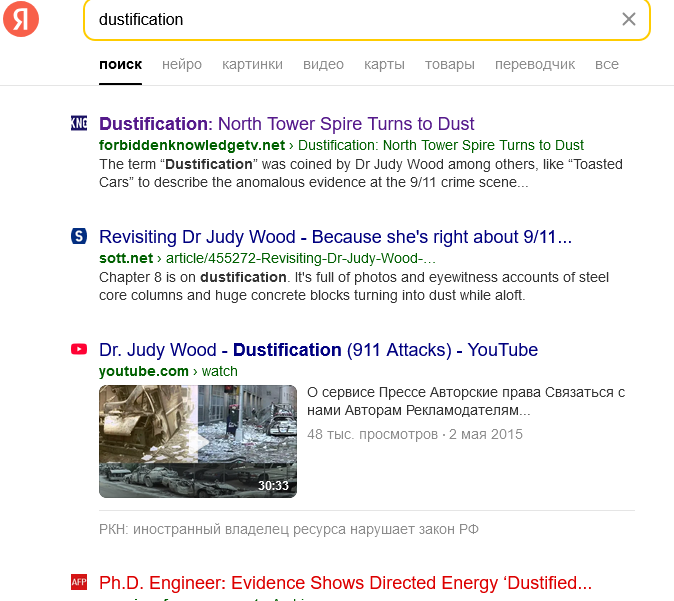The height and width of the screenshot is (601, 674).
Task: Click the forbiddenknowledgetv favicon
Action: (79, 123)
